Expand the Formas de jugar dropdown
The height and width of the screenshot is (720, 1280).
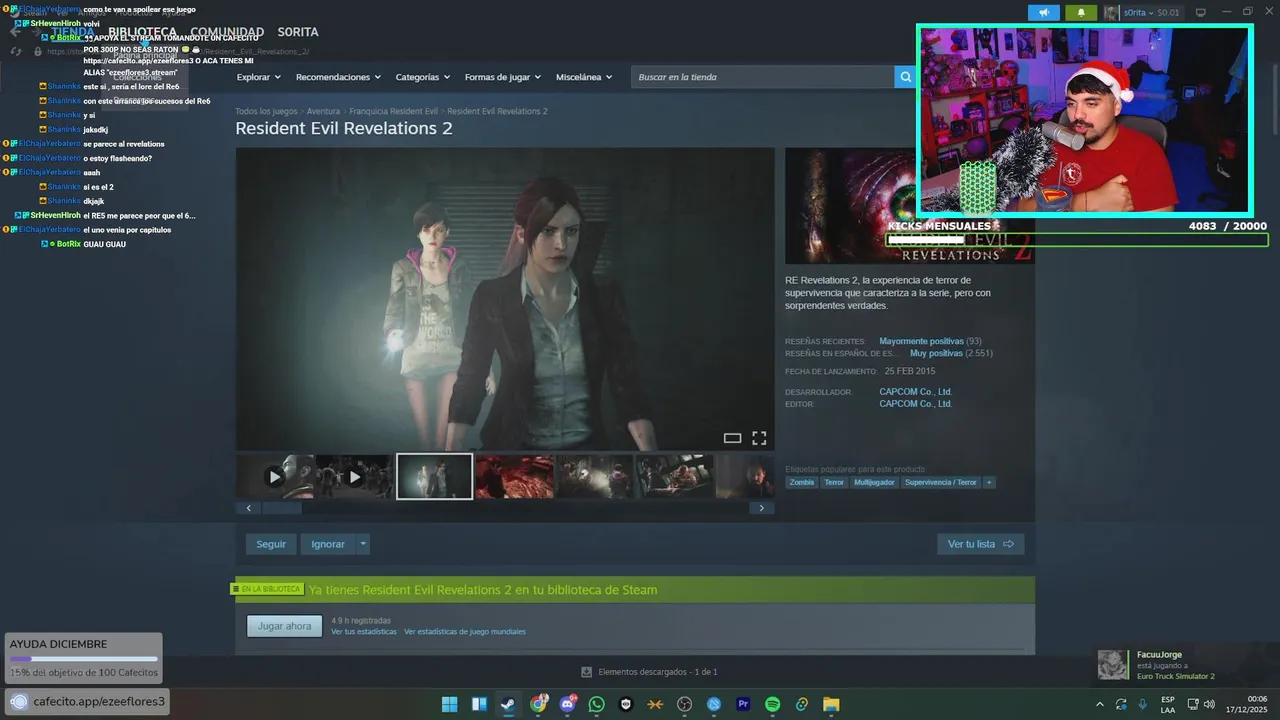pos(502,77)
